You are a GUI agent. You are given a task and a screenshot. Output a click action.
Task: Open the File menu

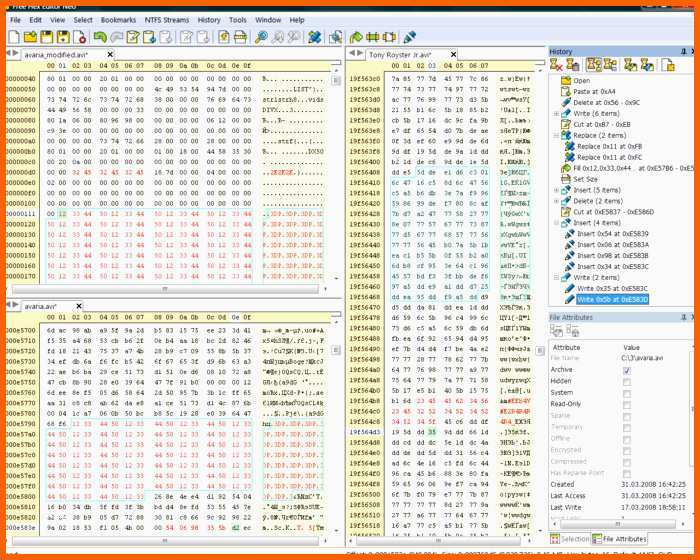tap(15, 20)
